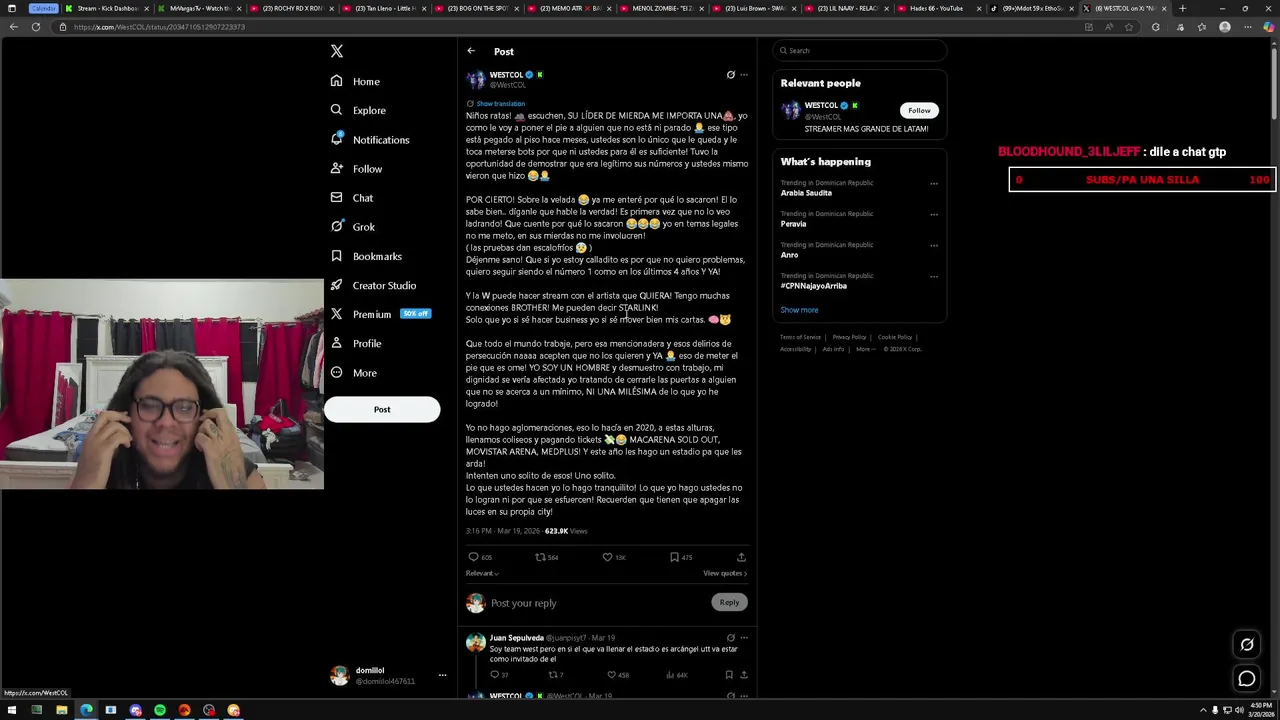Open Juan Sepulveda's profile name

[517, 638]
